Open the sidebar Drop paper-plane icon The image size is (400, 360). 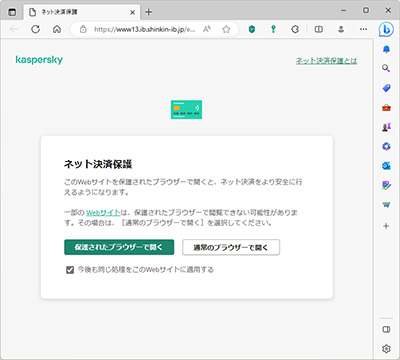point(386,205)
